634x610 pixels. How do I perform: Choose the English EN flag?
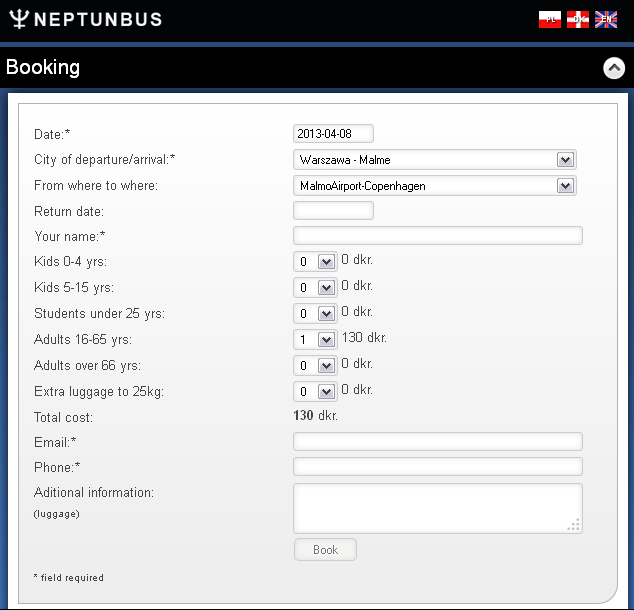click(606, 19)
